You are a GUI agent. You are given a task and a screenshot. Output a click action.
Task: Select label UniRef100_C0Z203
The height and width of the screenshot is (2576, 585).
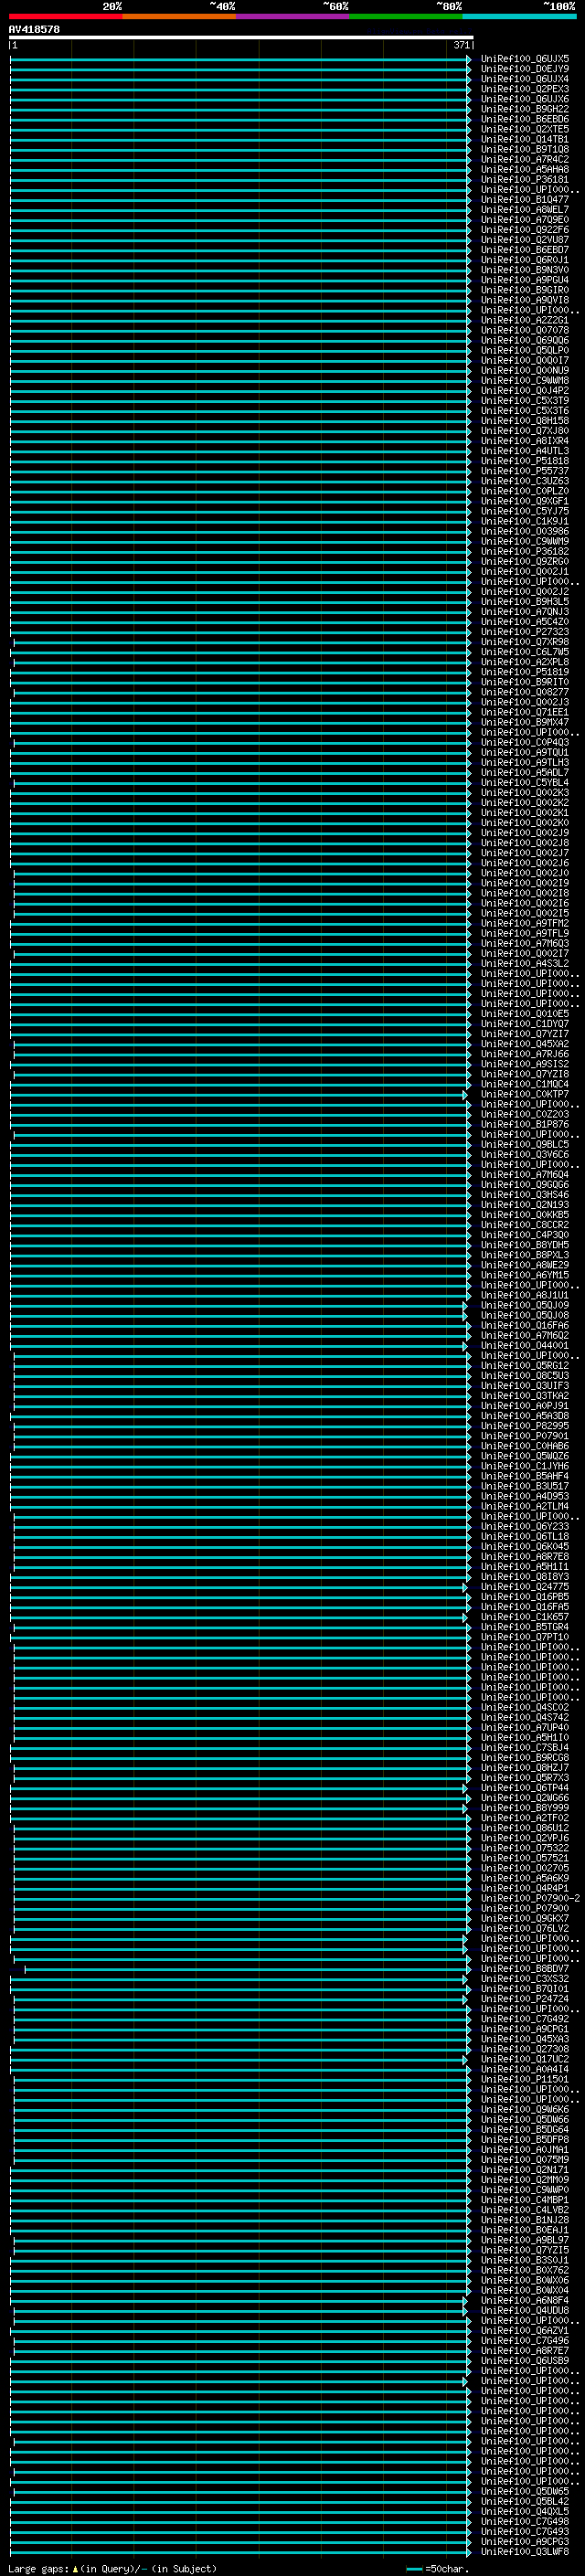coord(525,1114)
